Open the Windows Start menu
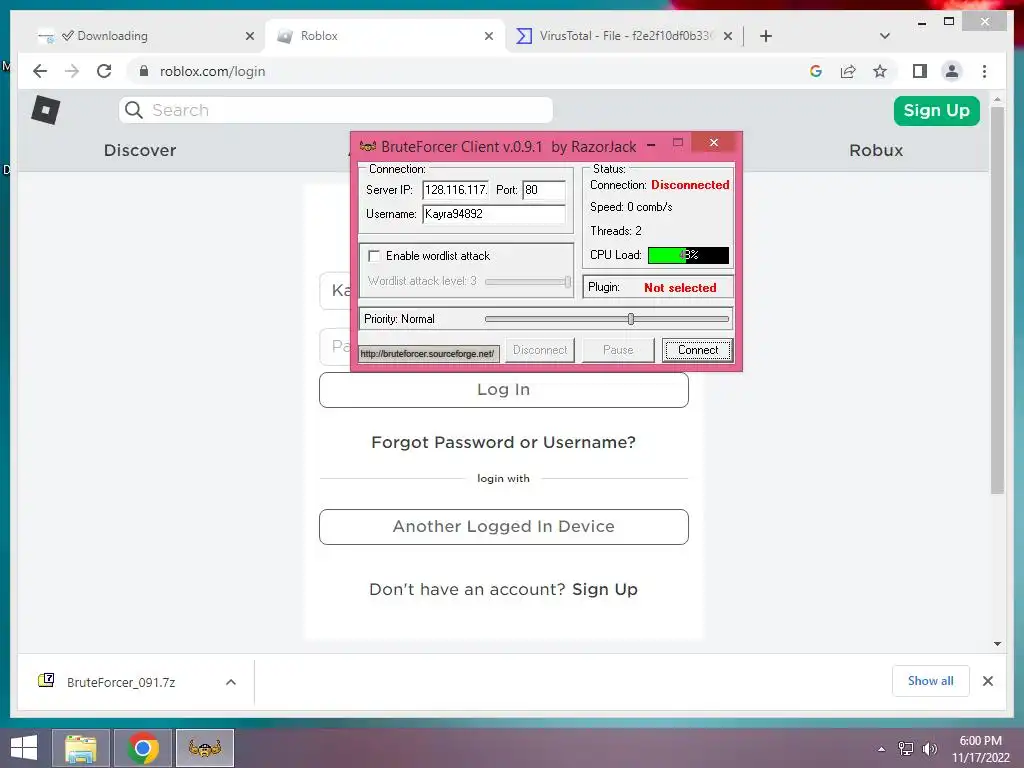The width and height of the screenshot is (1024, 768). point(24,748)
